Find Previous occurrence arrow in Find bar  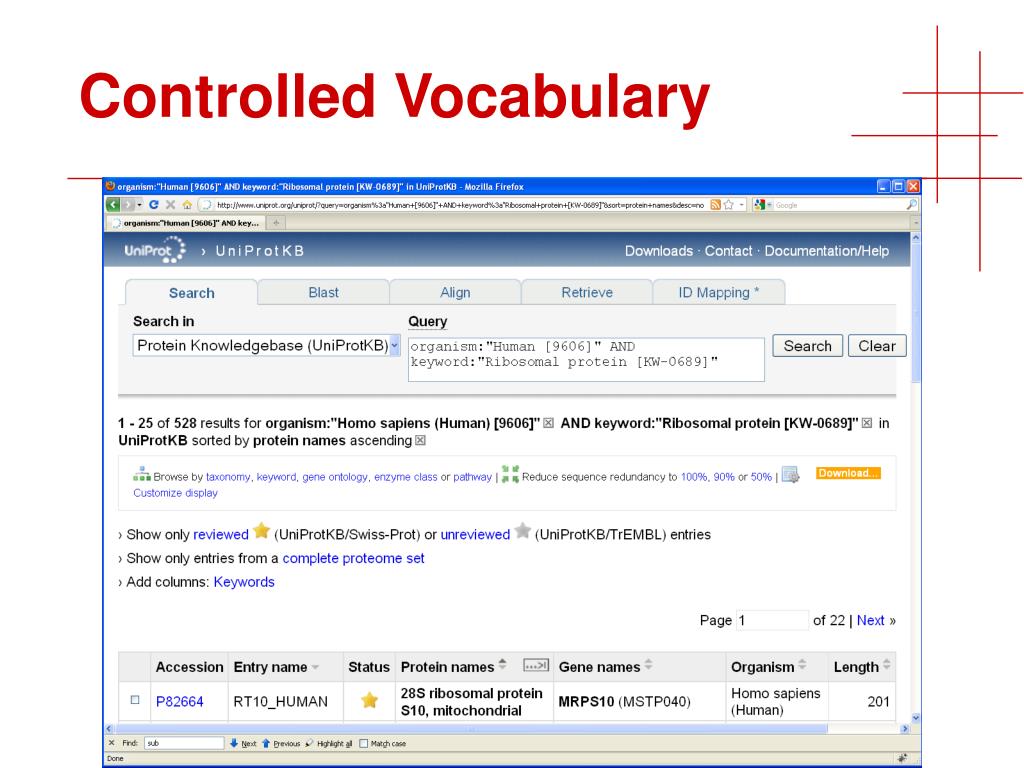(266, 743)
